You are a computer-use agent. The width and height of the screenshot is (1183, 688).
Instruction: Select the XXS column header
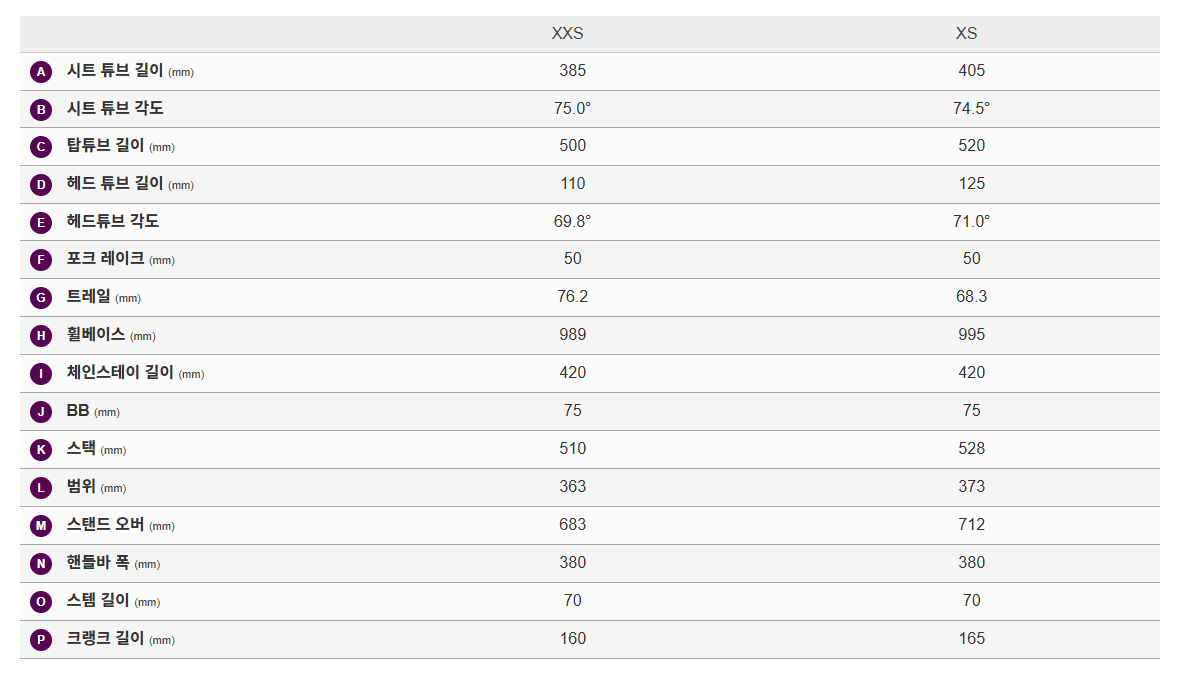(567, 33)
